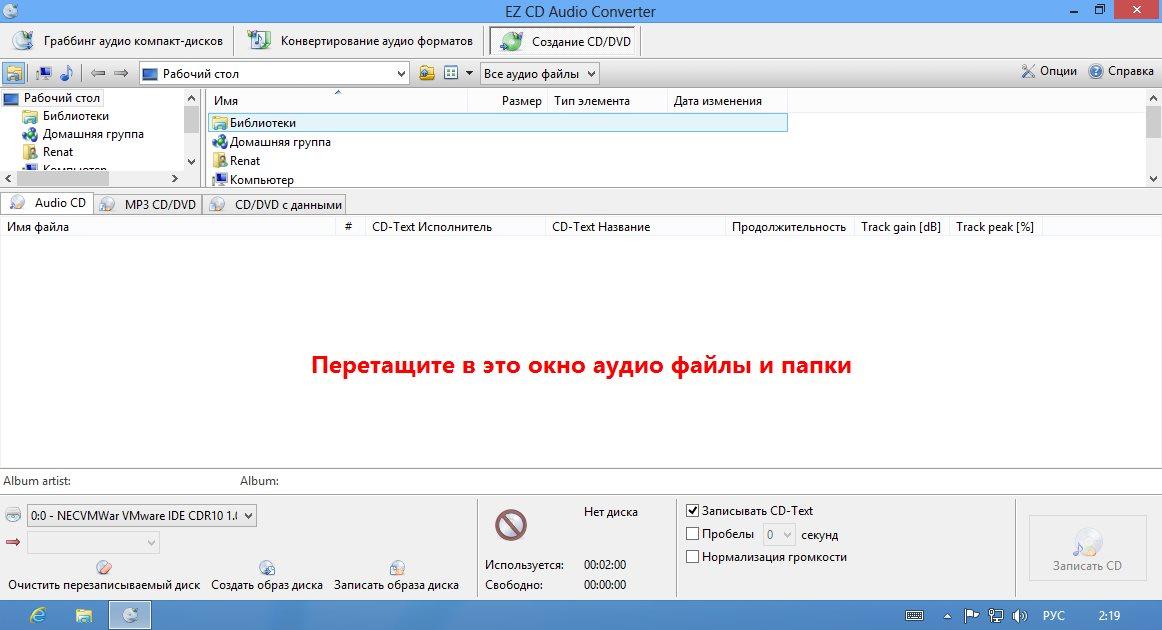Image resolution: width=1162 pixels, height=630 pixels.
Task: Open Опции settings
Action: [x=1049, y=71]
